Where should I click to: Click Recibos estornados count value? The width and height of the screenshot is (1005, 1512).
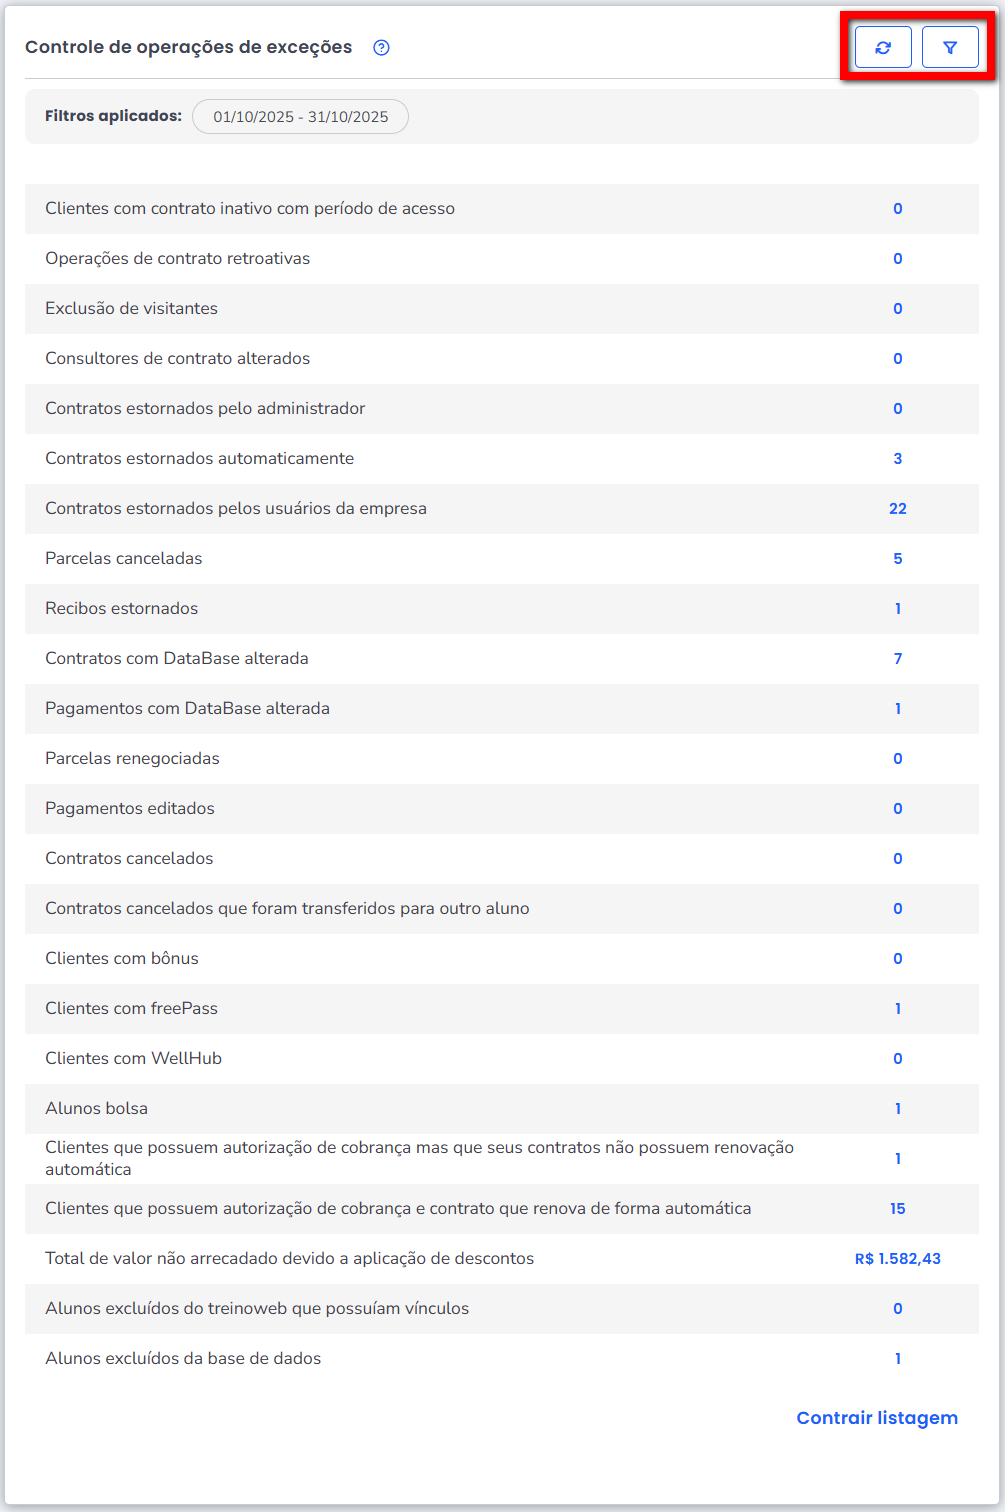(898, 609)
